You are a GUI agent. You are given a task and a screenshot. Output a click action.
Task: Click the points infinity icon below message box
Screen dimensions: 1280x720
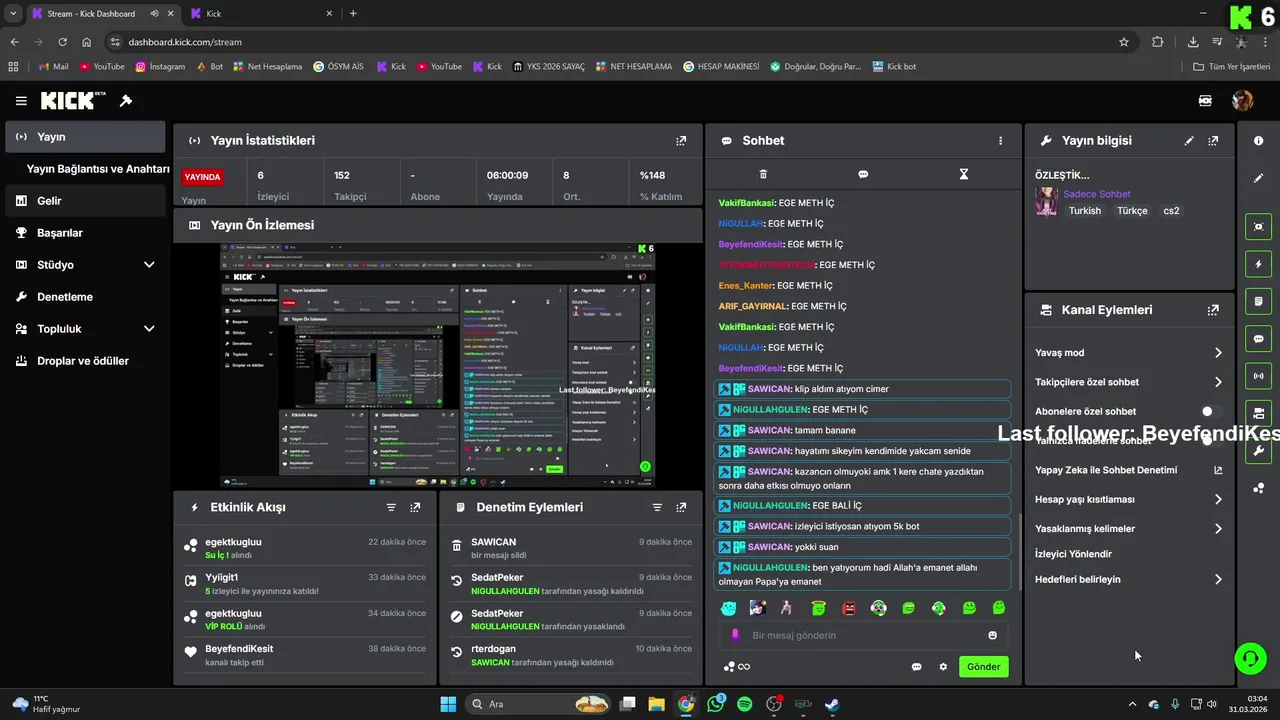pos(737,667)
